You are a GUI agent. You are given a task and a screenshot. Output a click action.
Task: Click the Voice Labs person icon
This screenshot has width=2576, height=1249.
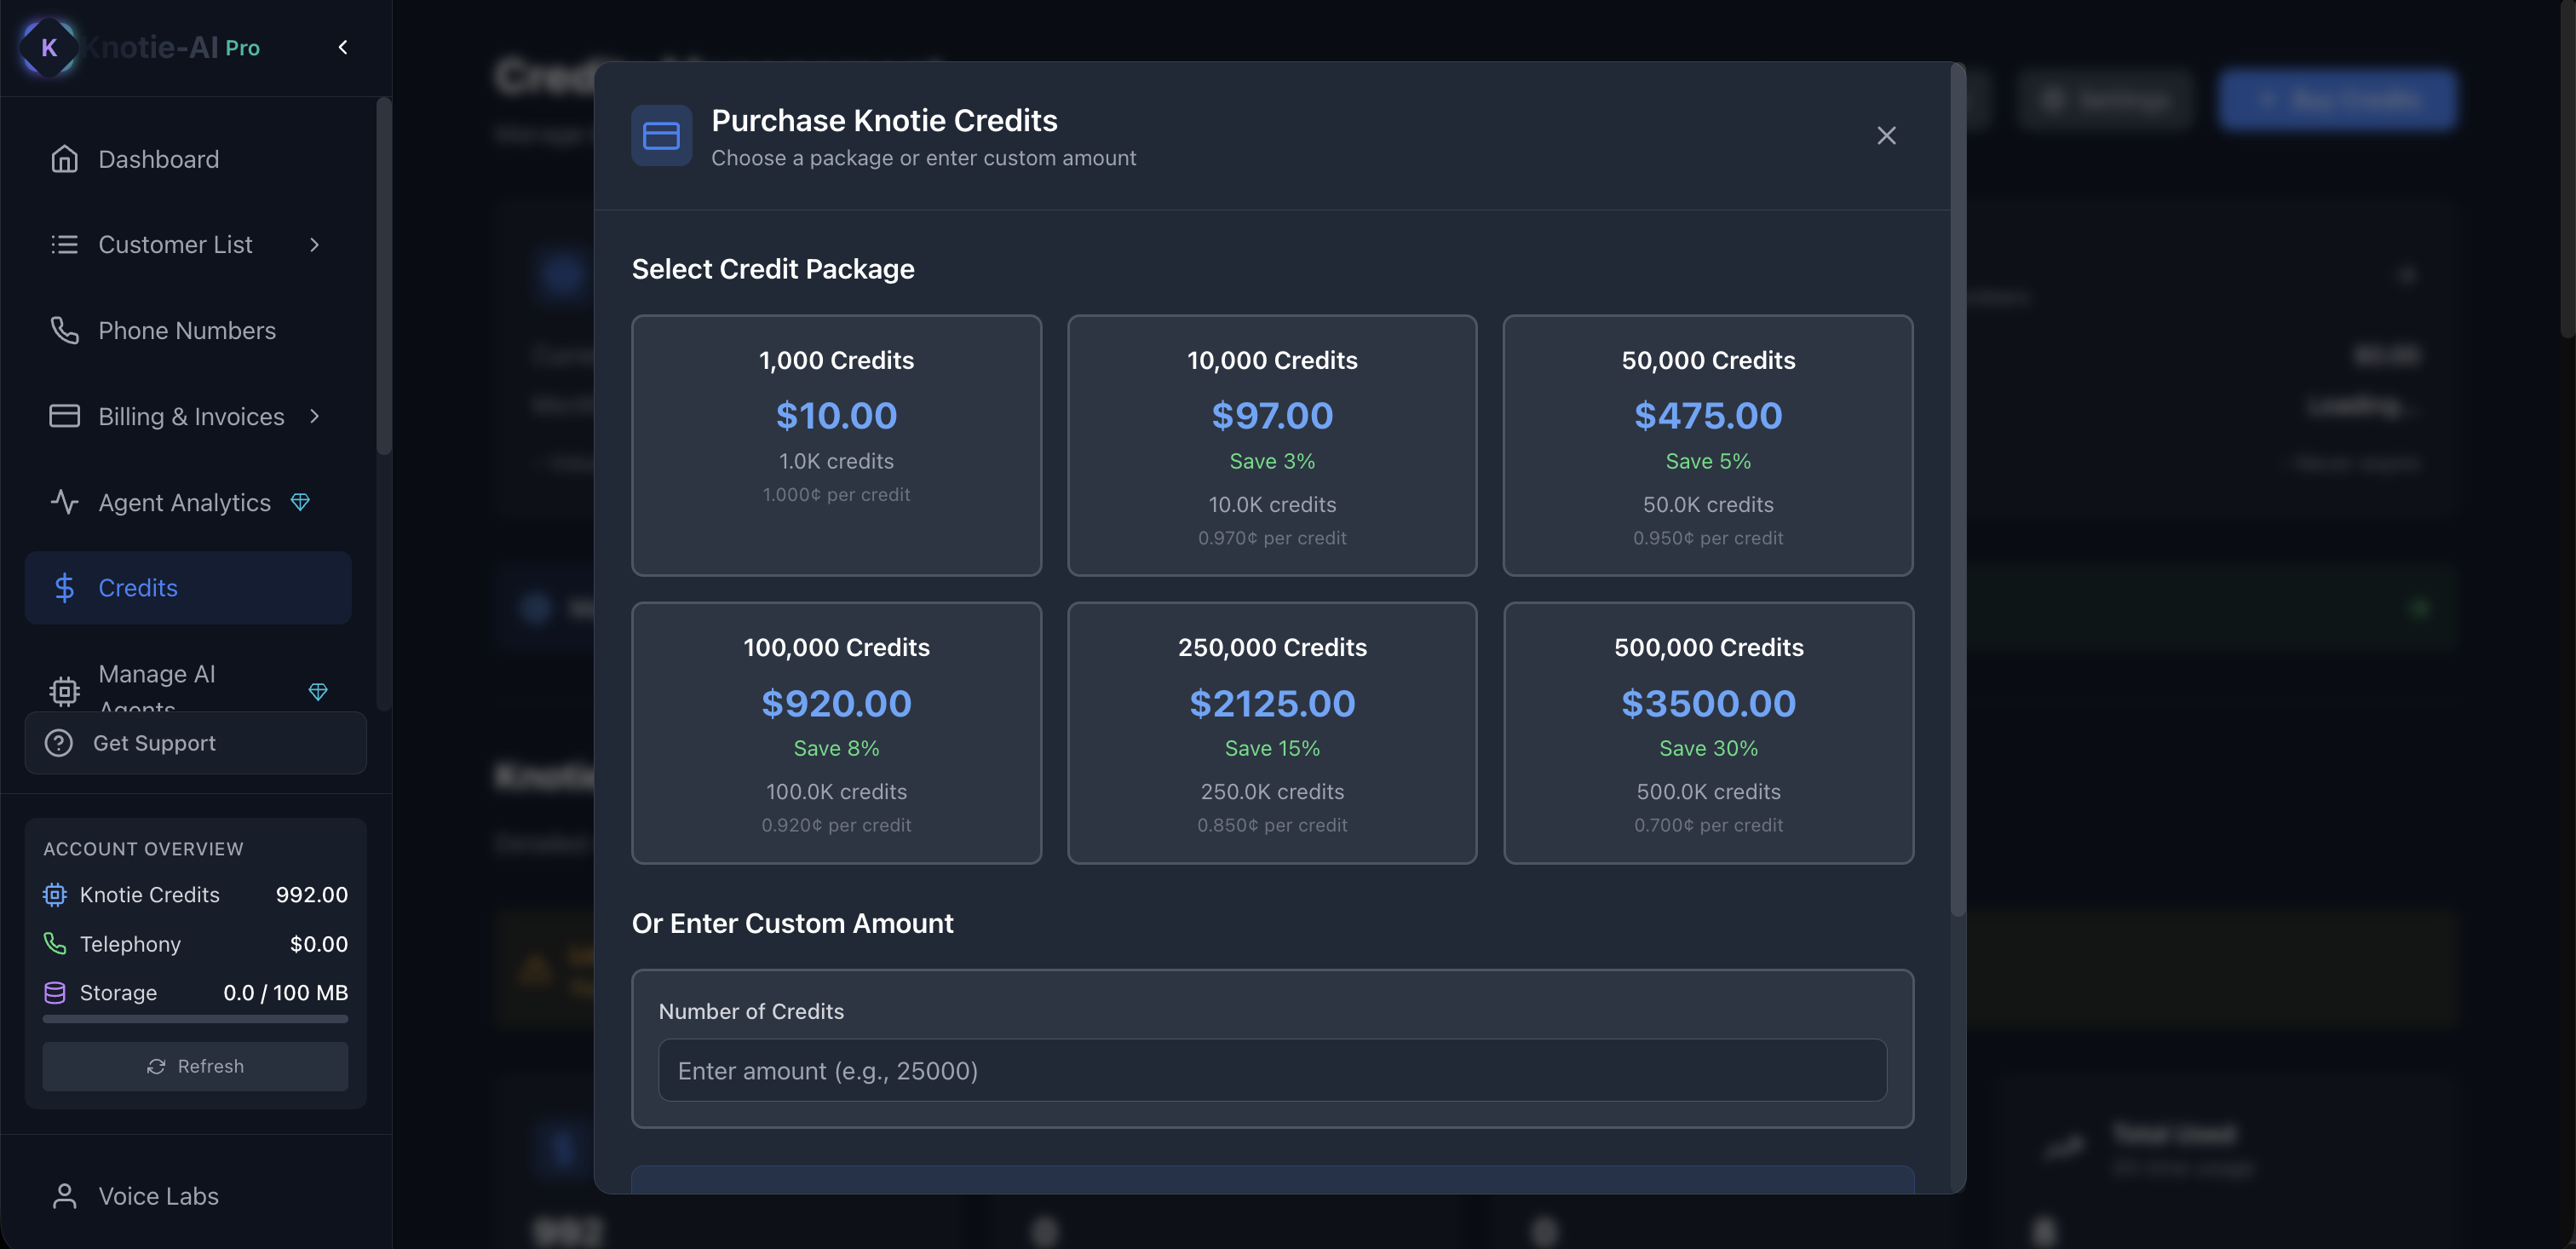point(64,1196)
